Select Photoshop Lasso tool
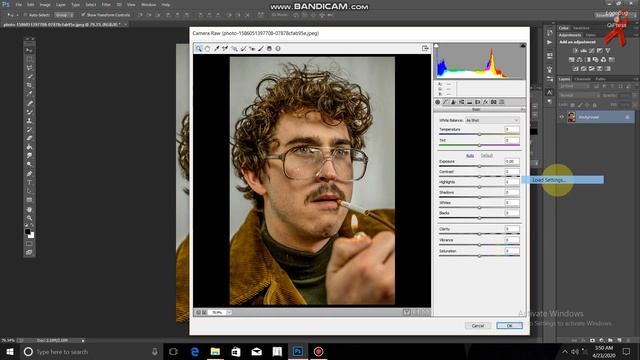Image resolution: width=640 pixels, height=360 pixels. [x=29, y=68]
